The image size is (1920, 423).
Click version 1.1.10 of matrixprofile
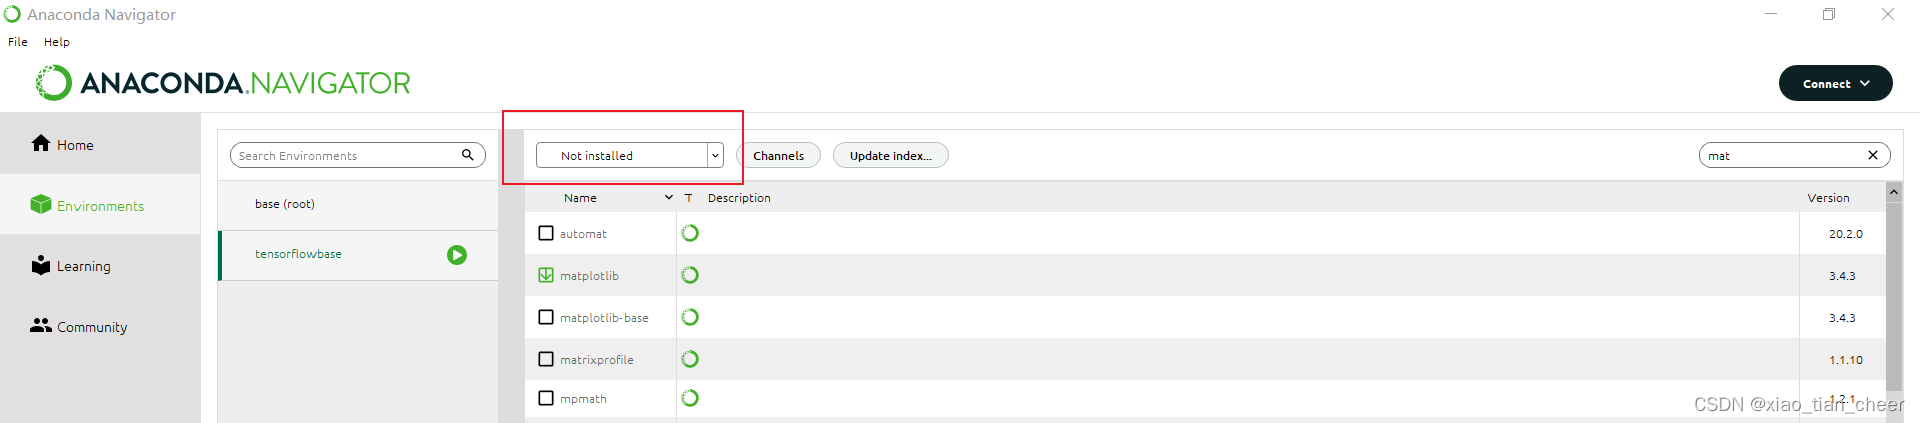[1845, 360]
